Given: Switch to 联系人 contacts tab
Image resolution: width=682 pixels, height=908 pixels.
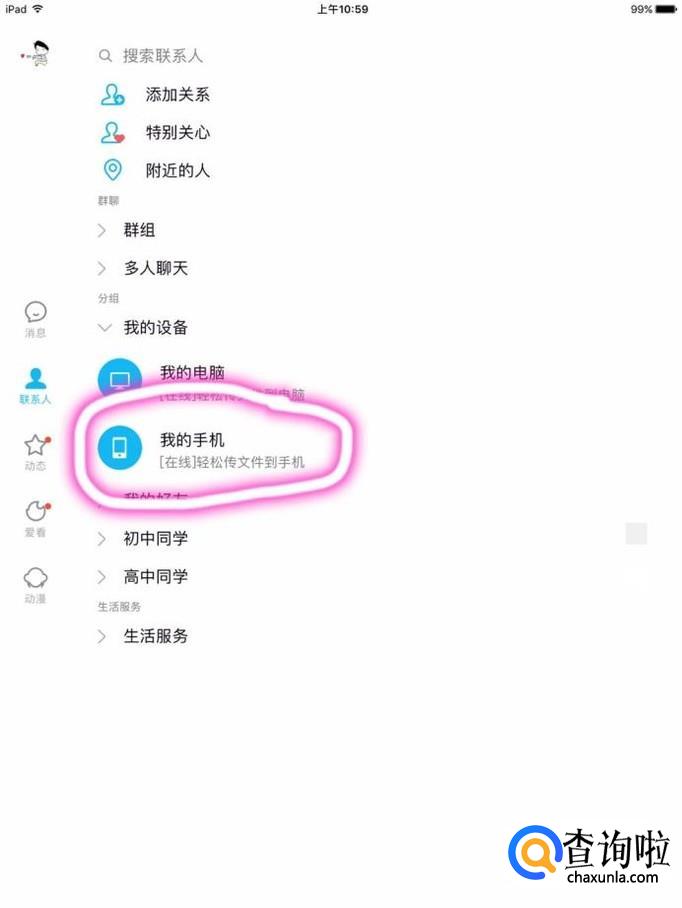Looking at the screenshot, I should tap(35, 386).
